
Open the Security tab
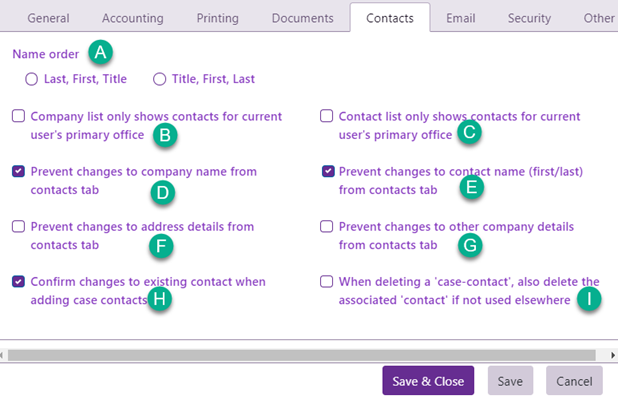click(x=529, y=18)
